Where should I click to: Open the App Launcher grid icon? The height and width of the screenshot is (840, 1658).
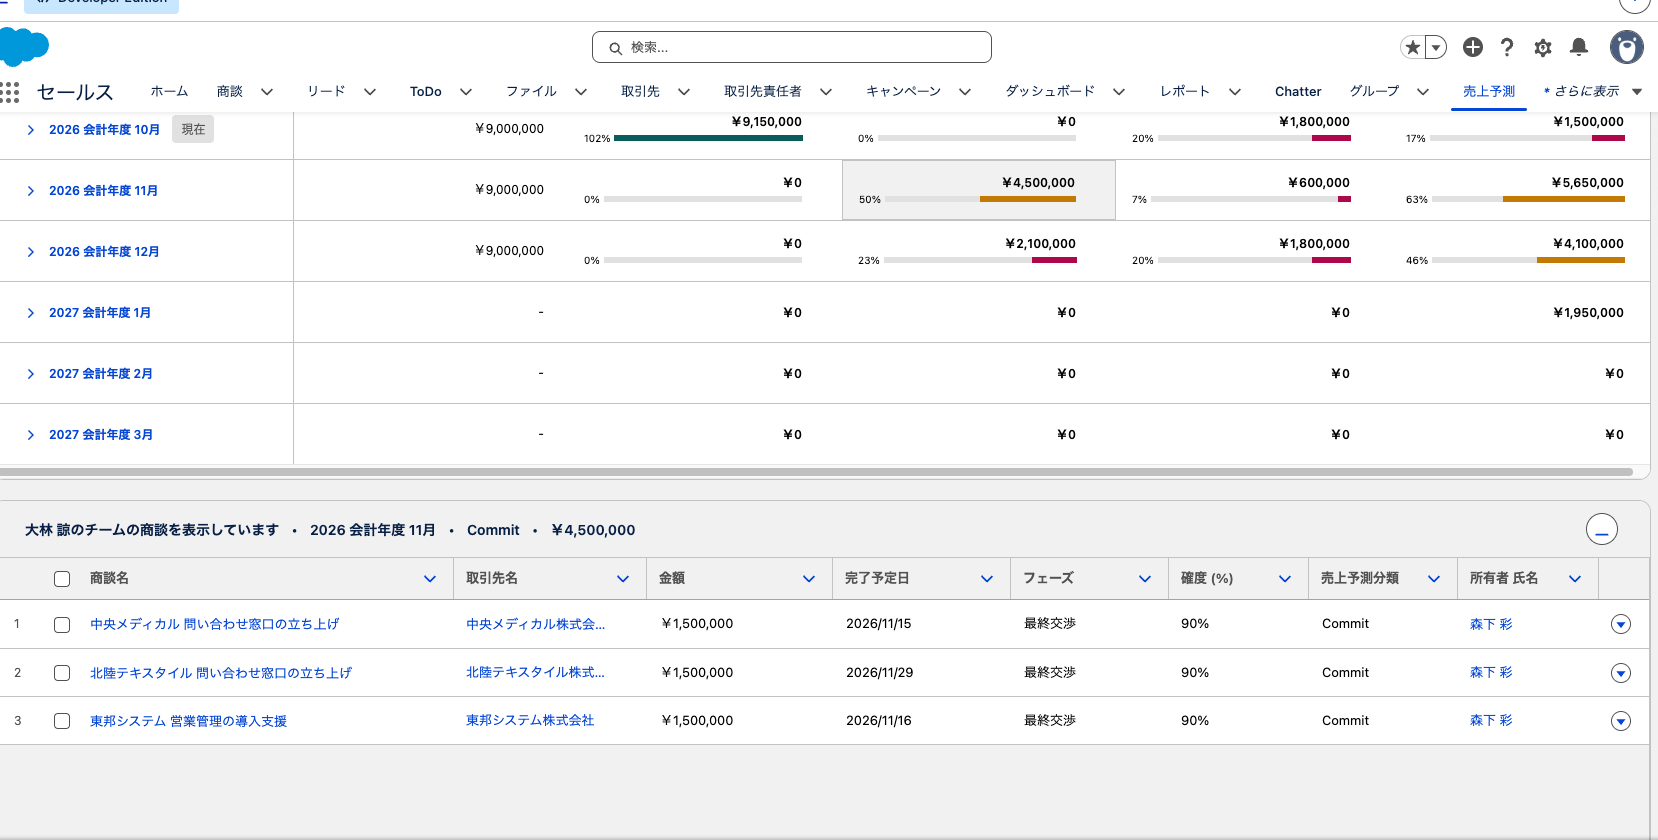pos(10,92)
